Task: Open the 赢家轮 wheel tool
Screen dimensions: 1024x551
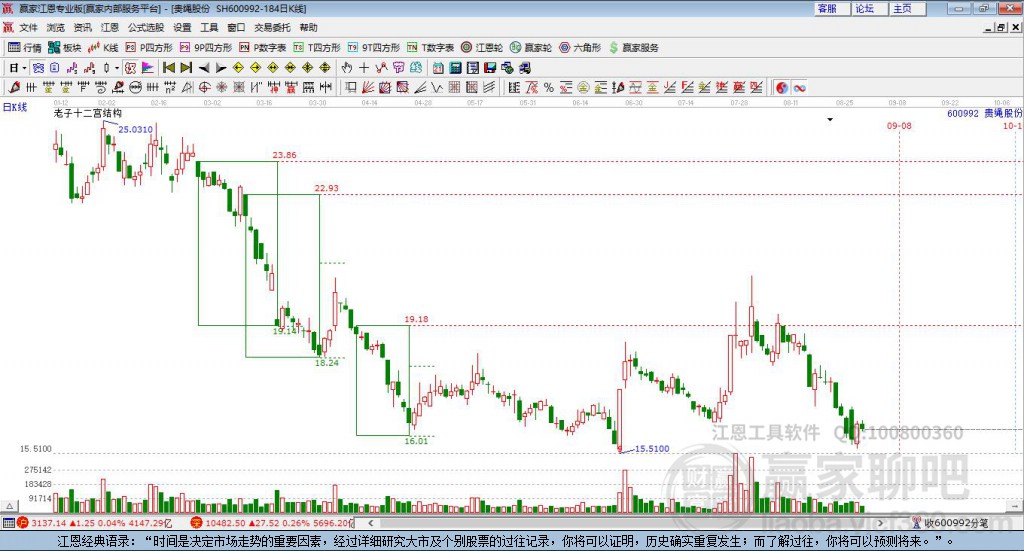Action: pos(531,48)
